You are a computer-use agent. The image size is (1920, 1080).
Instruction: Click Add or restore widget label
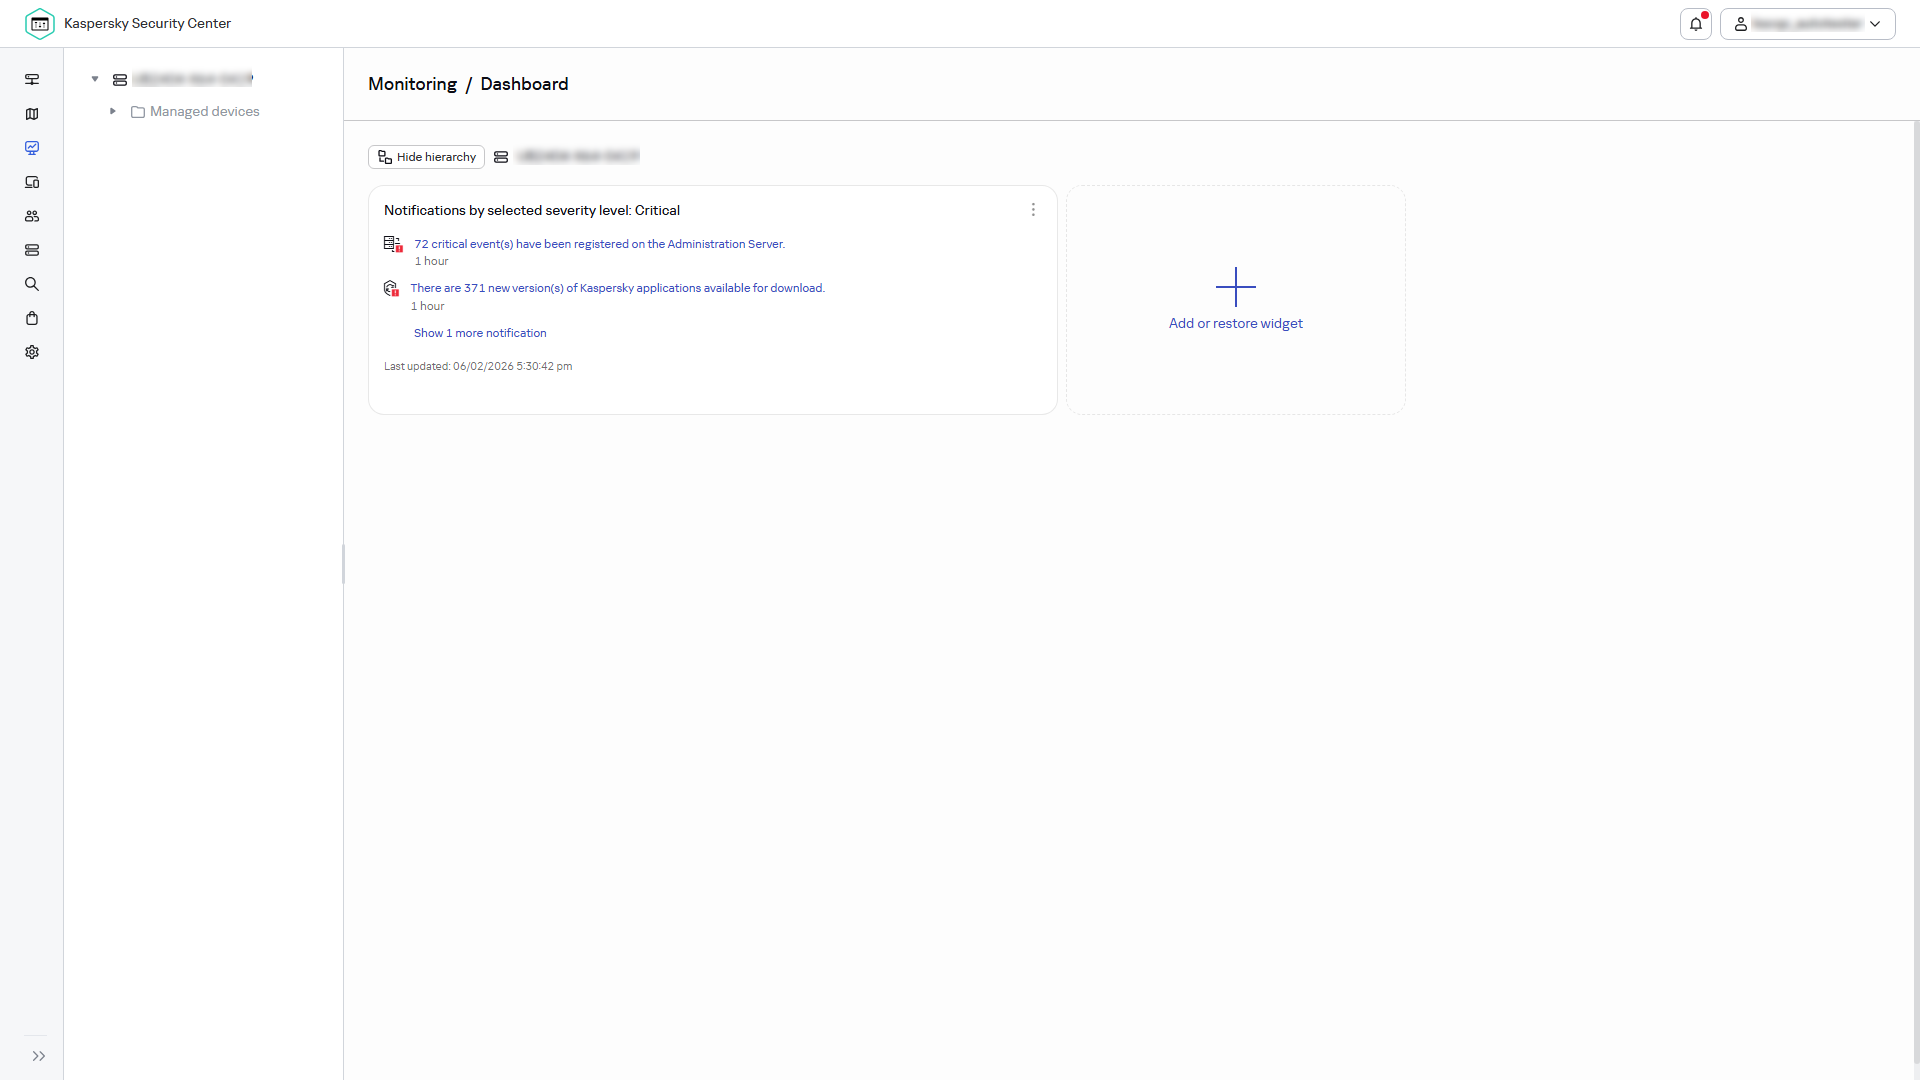pos(1236,323)
